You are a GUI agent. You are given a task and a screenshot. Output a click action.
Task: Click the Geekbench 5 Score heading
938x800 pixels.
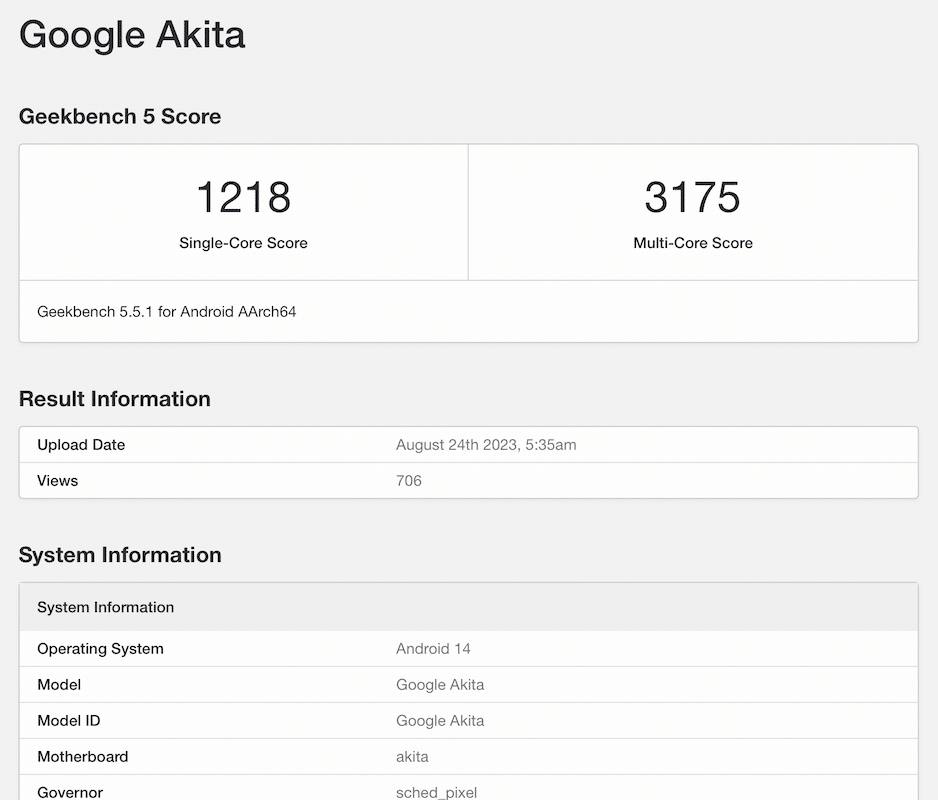coord(120,116)
